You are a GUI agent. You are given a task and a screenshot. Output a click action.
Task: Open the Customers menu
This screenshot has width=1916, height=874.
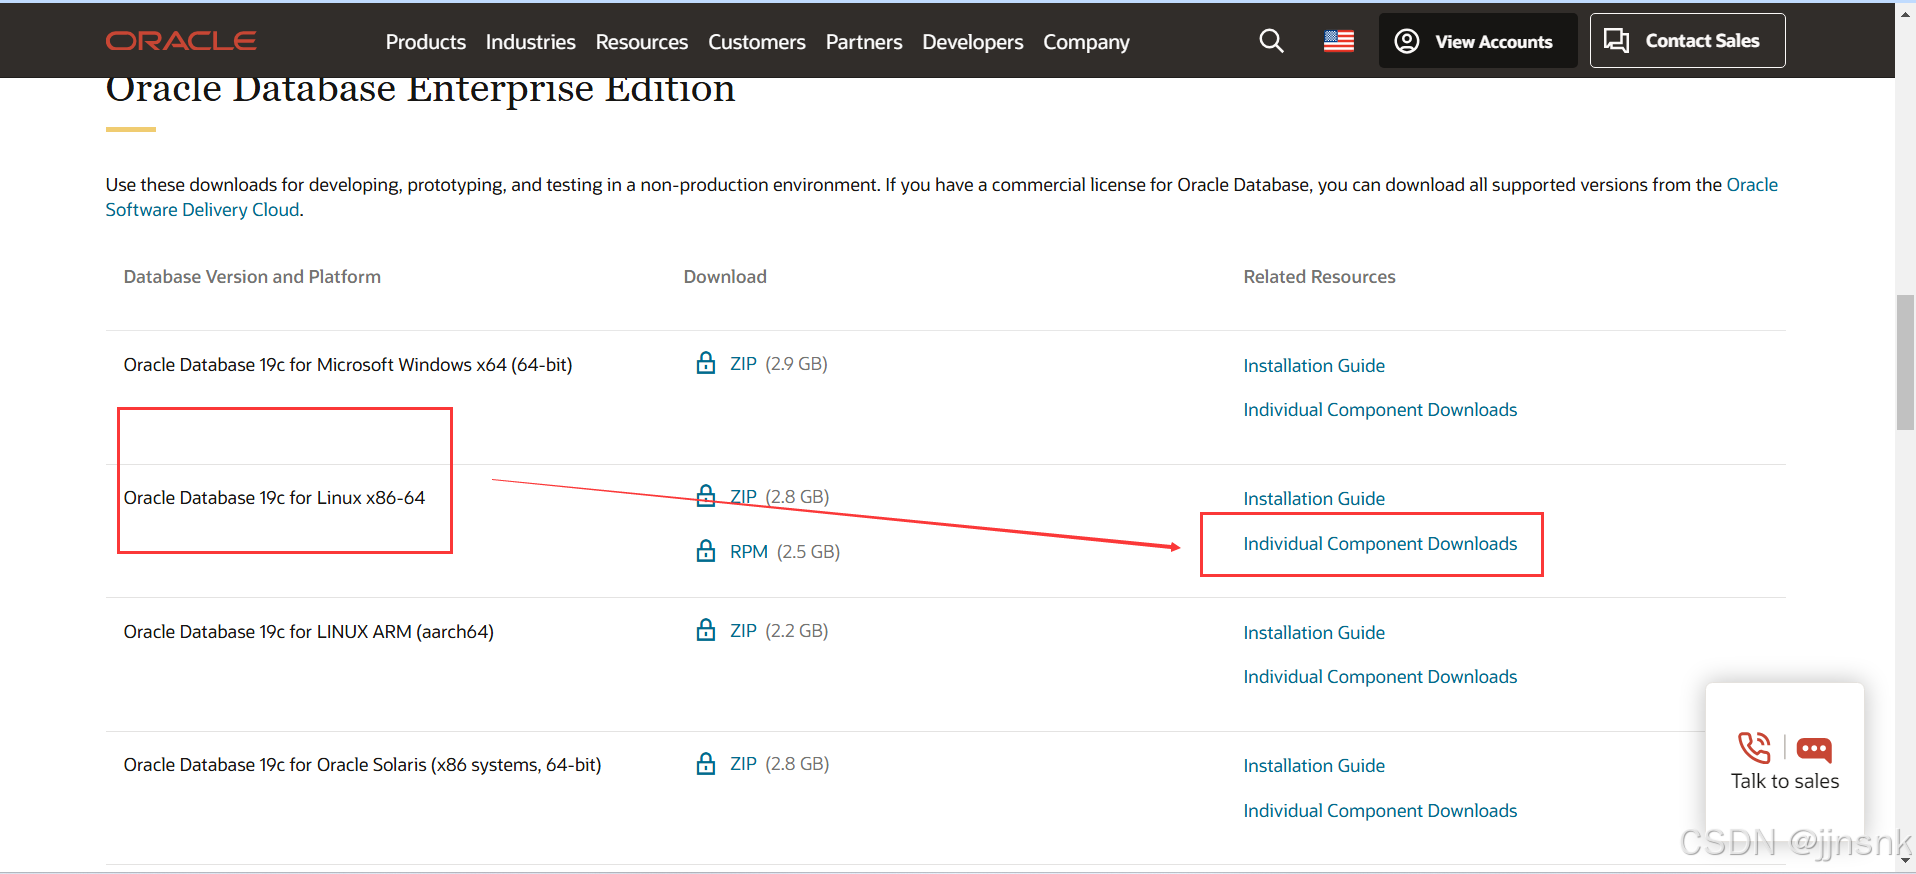(757, 42)
